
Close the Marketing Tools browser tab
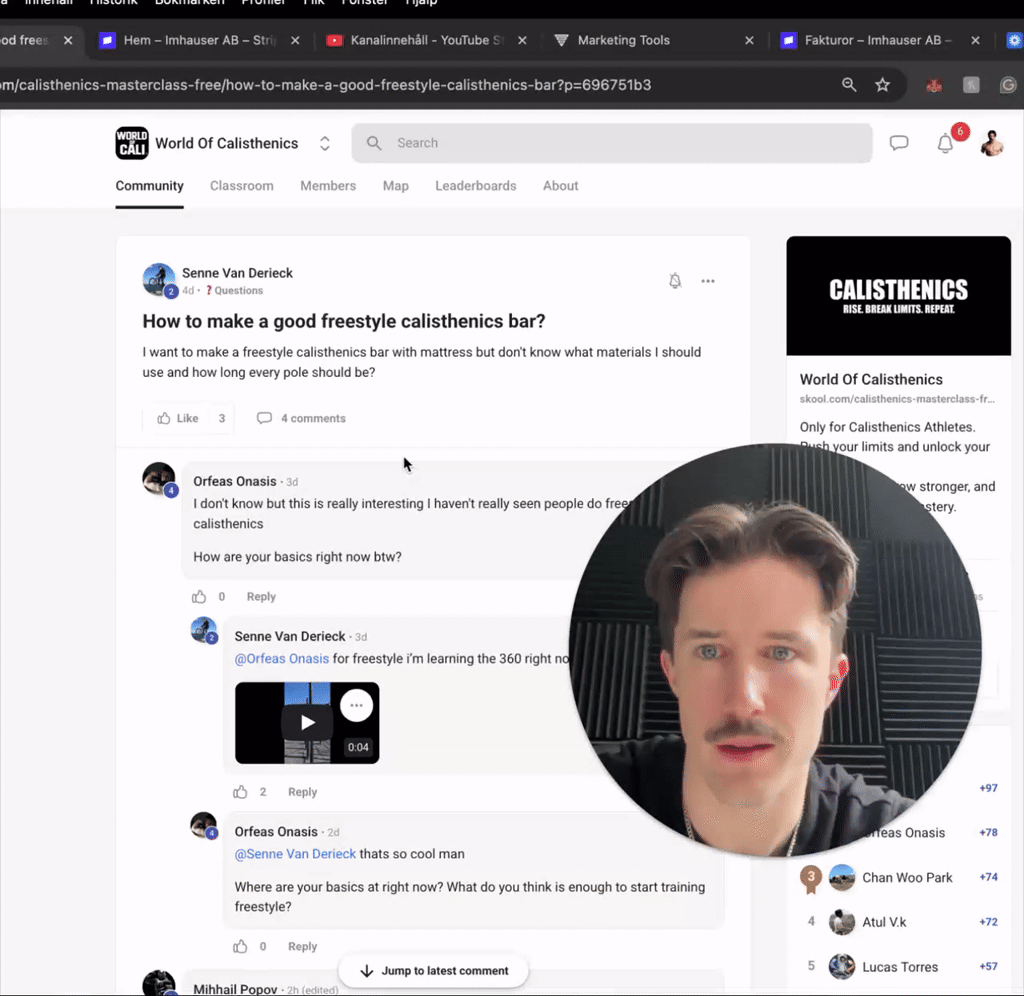click(749, 40)
